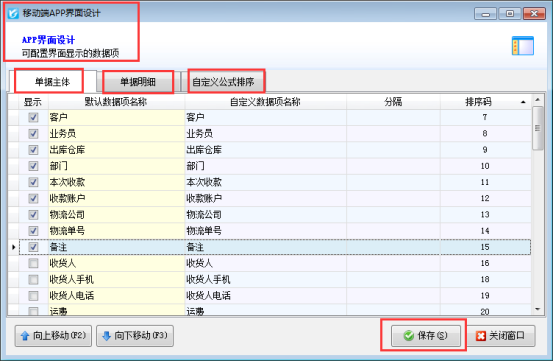Click the red X icon on 关闭窗口
This screenshot has width=554, height=361.
pyautogui.click(x=481, y=336)
